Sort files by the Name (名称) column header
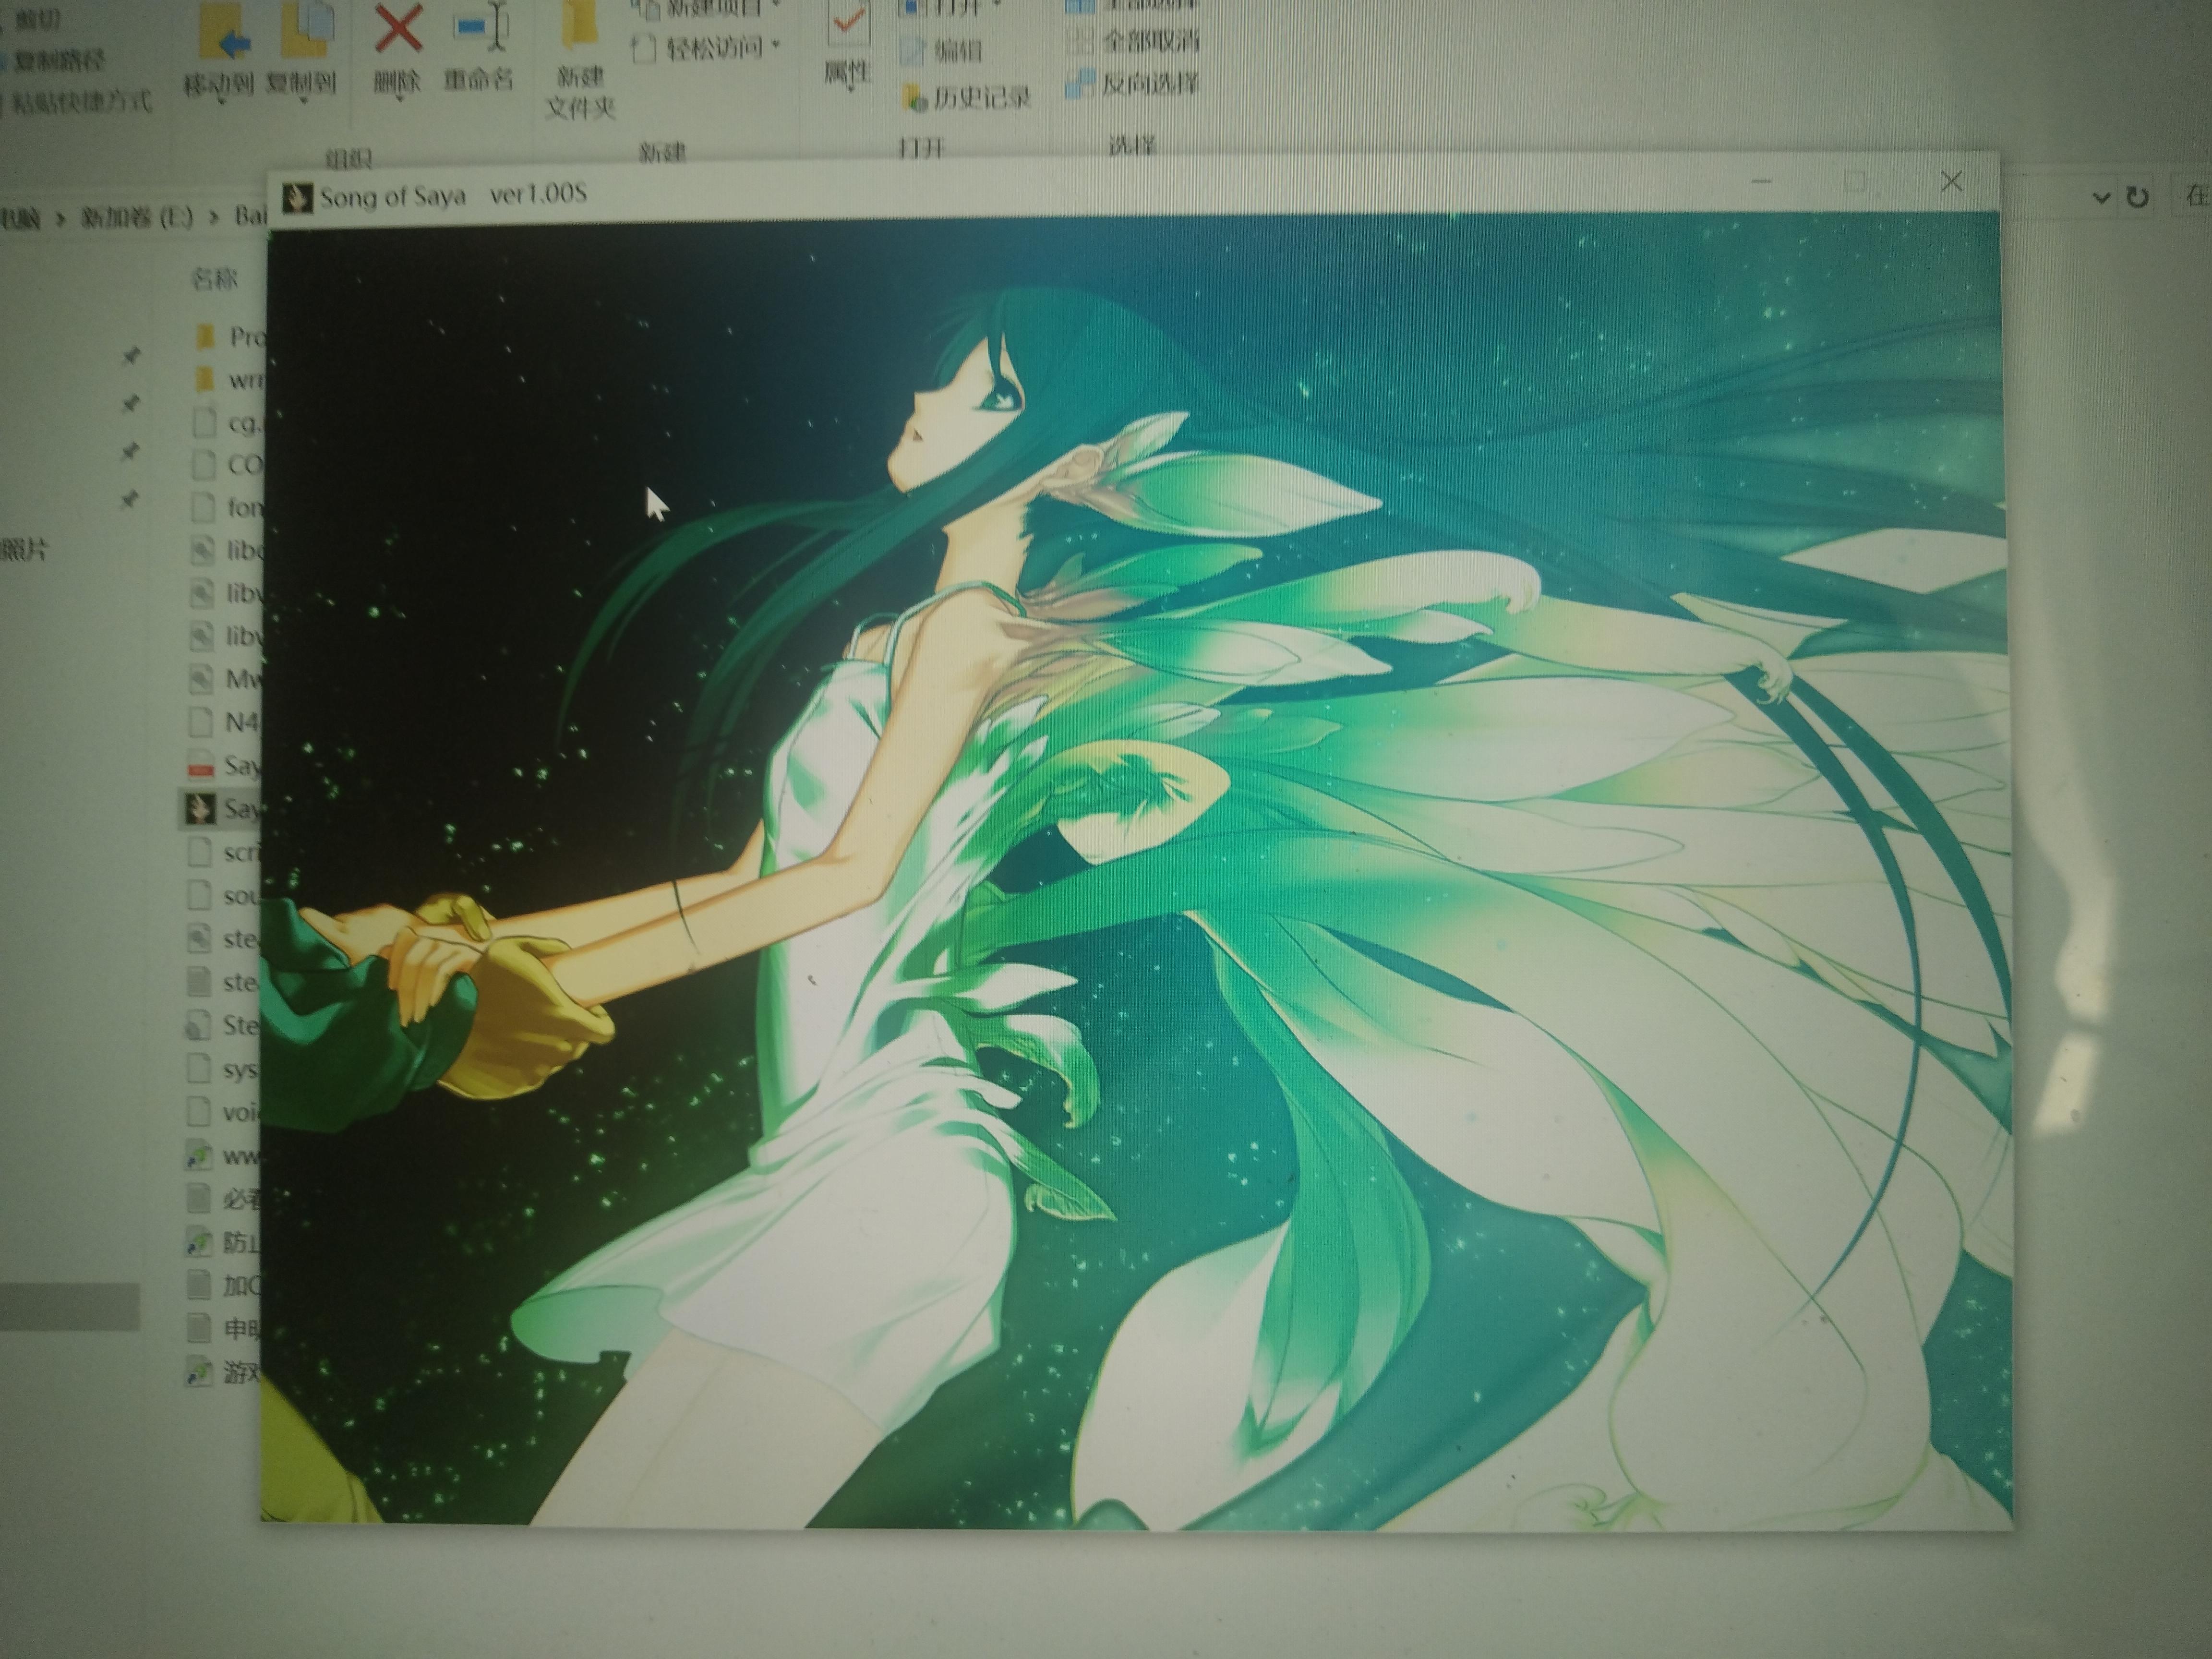 [214, 279]
